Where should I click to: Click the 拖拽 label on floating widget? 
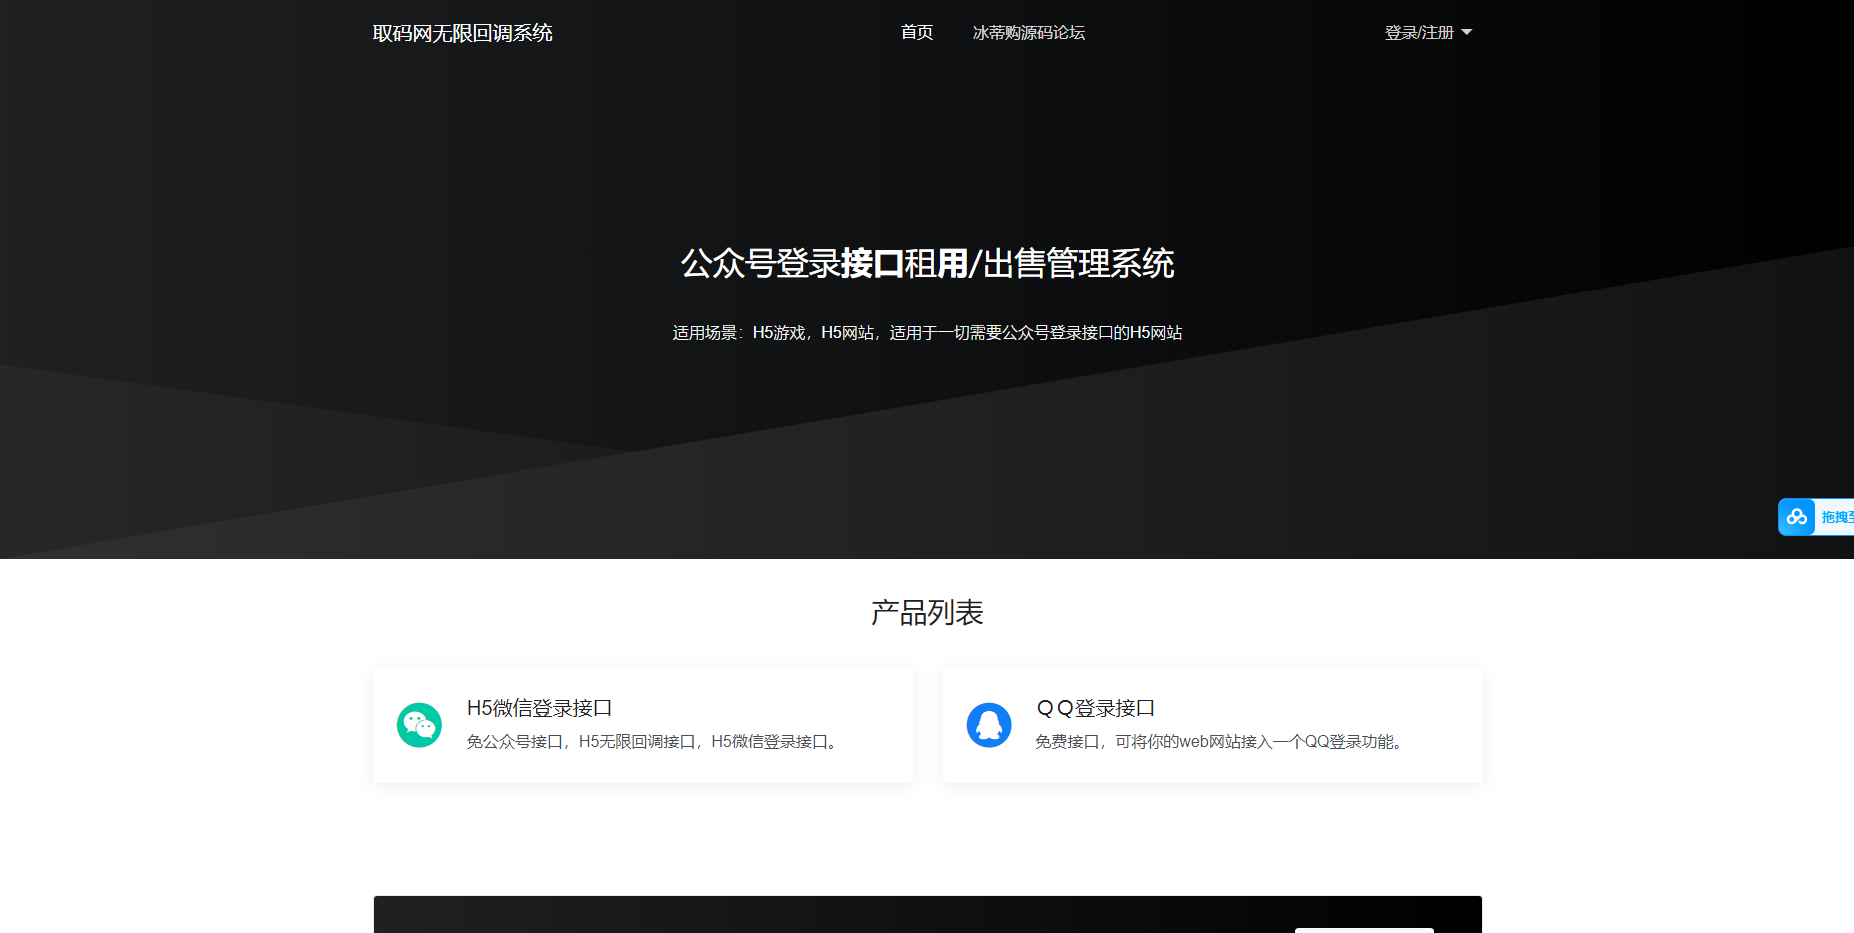click(1836, 517)
